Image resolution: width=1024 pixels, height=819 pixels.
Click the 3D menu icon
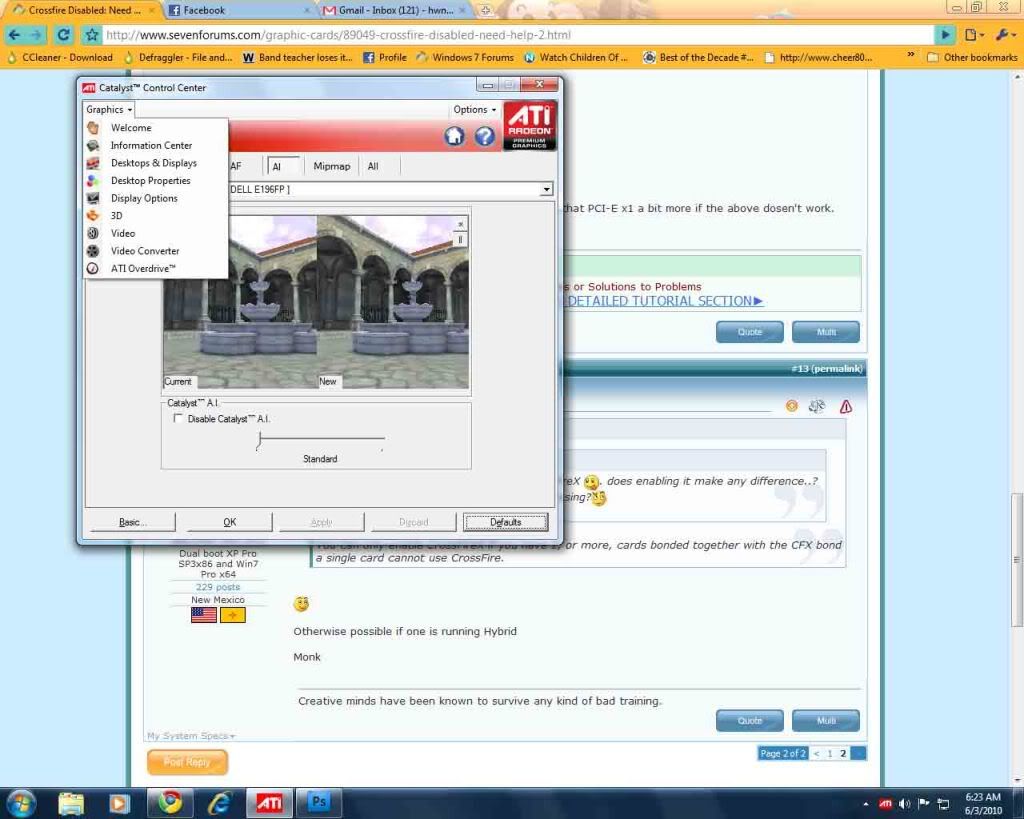pos(93,216)
